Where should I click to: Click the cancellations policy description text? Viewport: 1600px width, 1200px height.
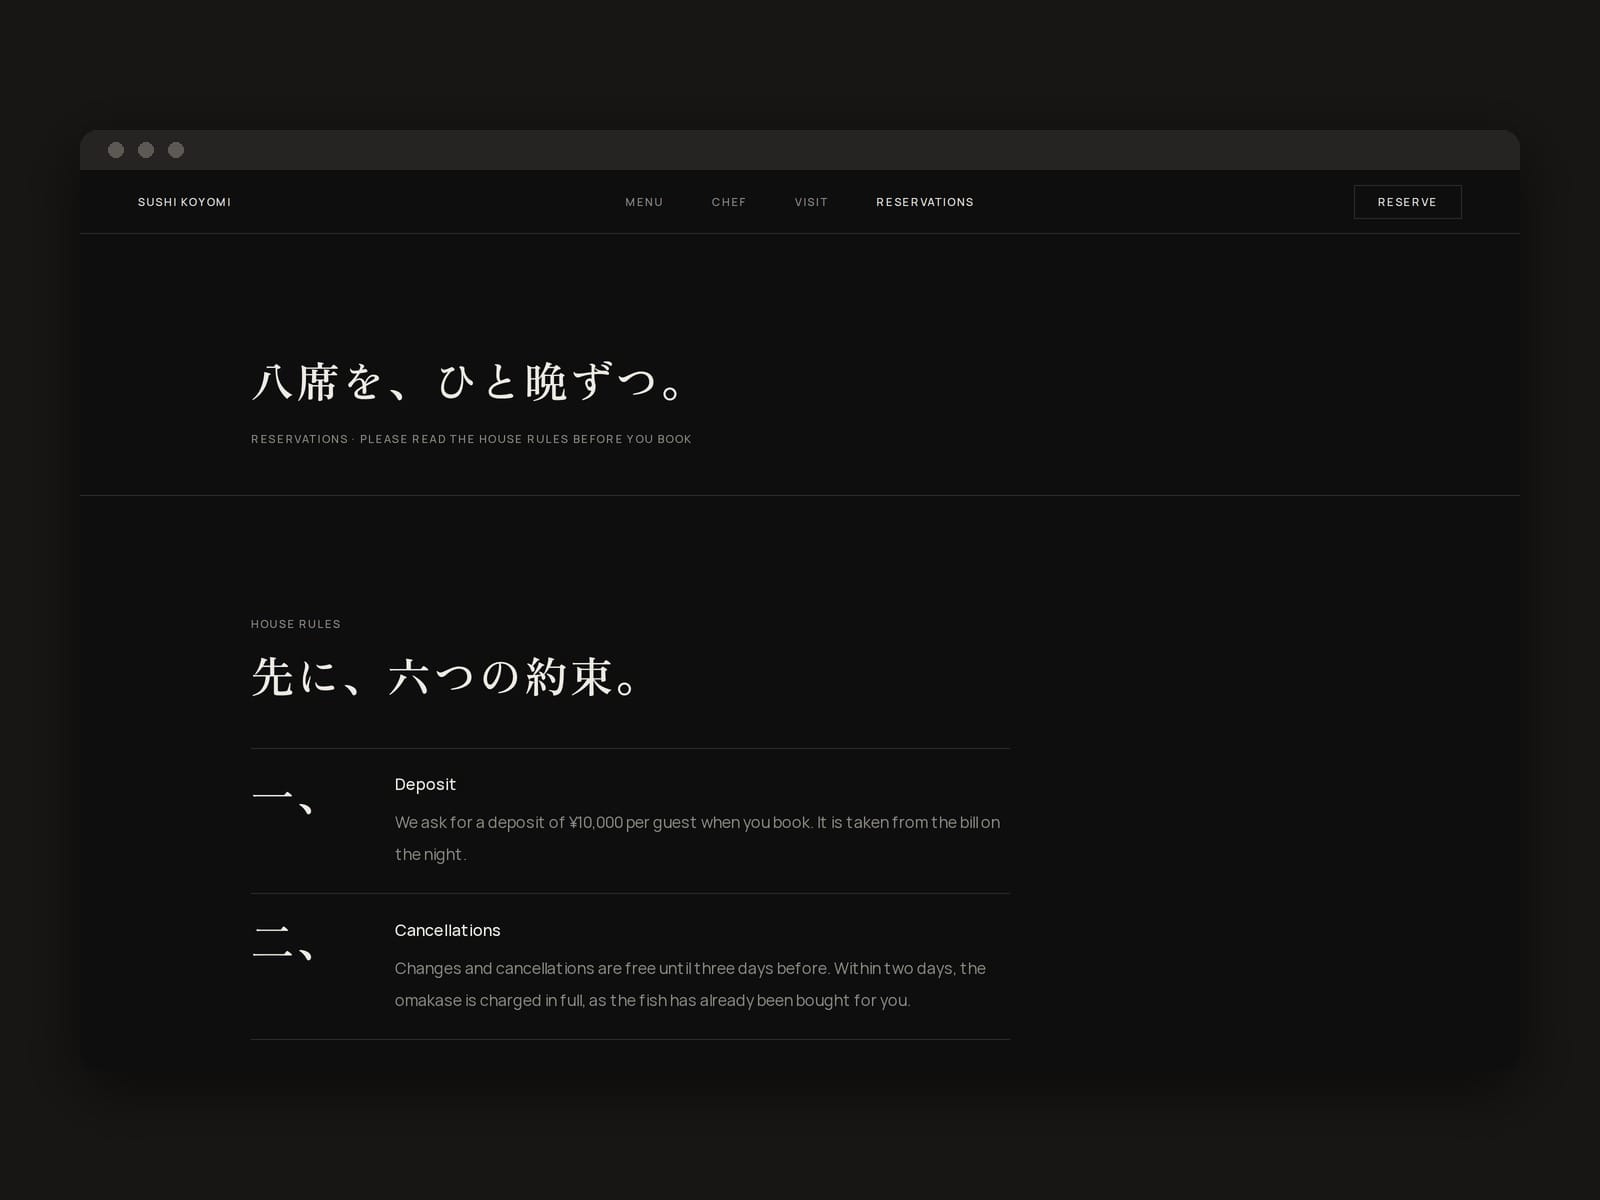click(x=690, y=984)
